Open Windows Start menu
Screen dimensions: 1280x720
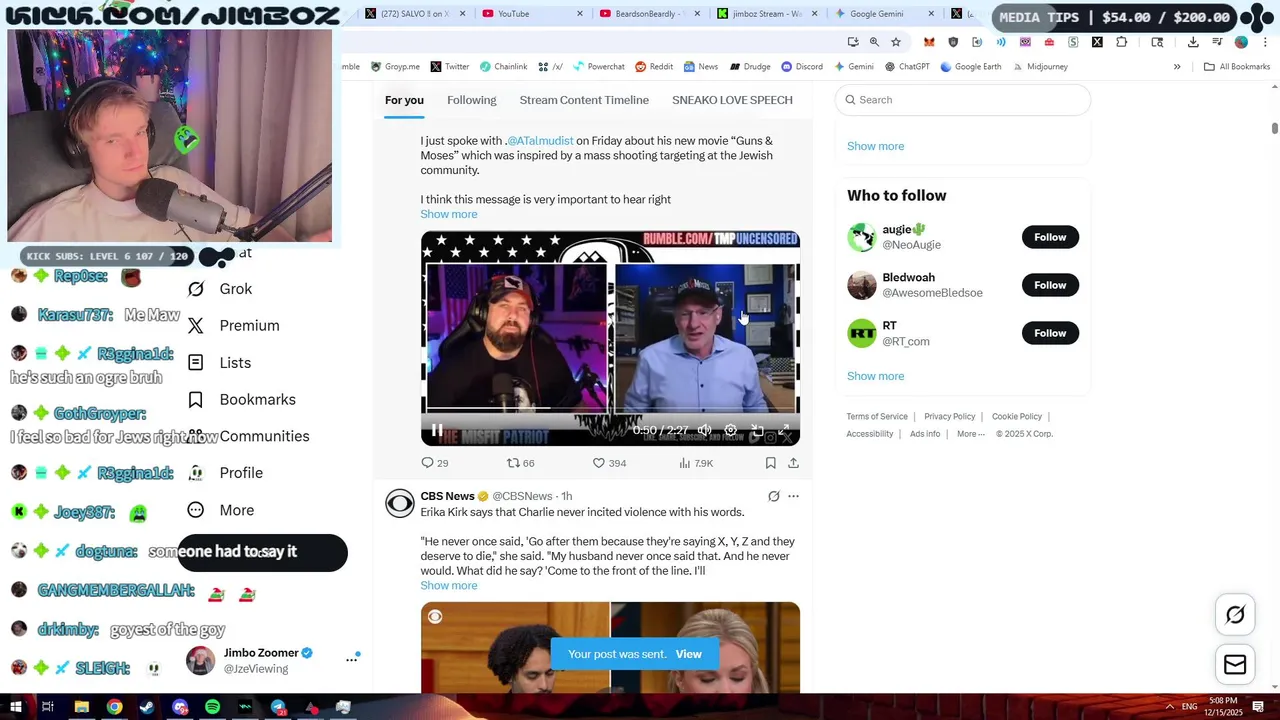click(16, 707)
